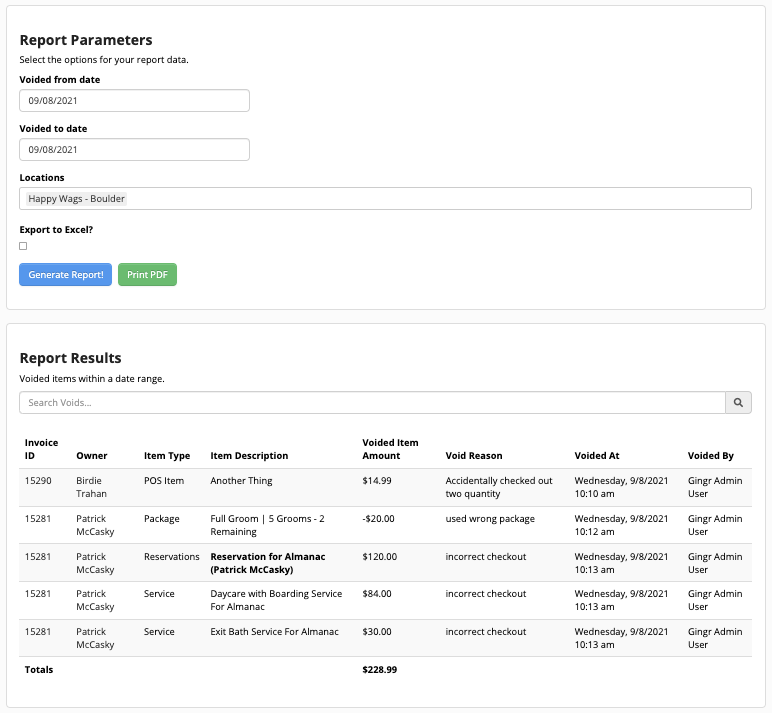Sort by Voided At column header

pyautogui.click(x=597, y=455)
